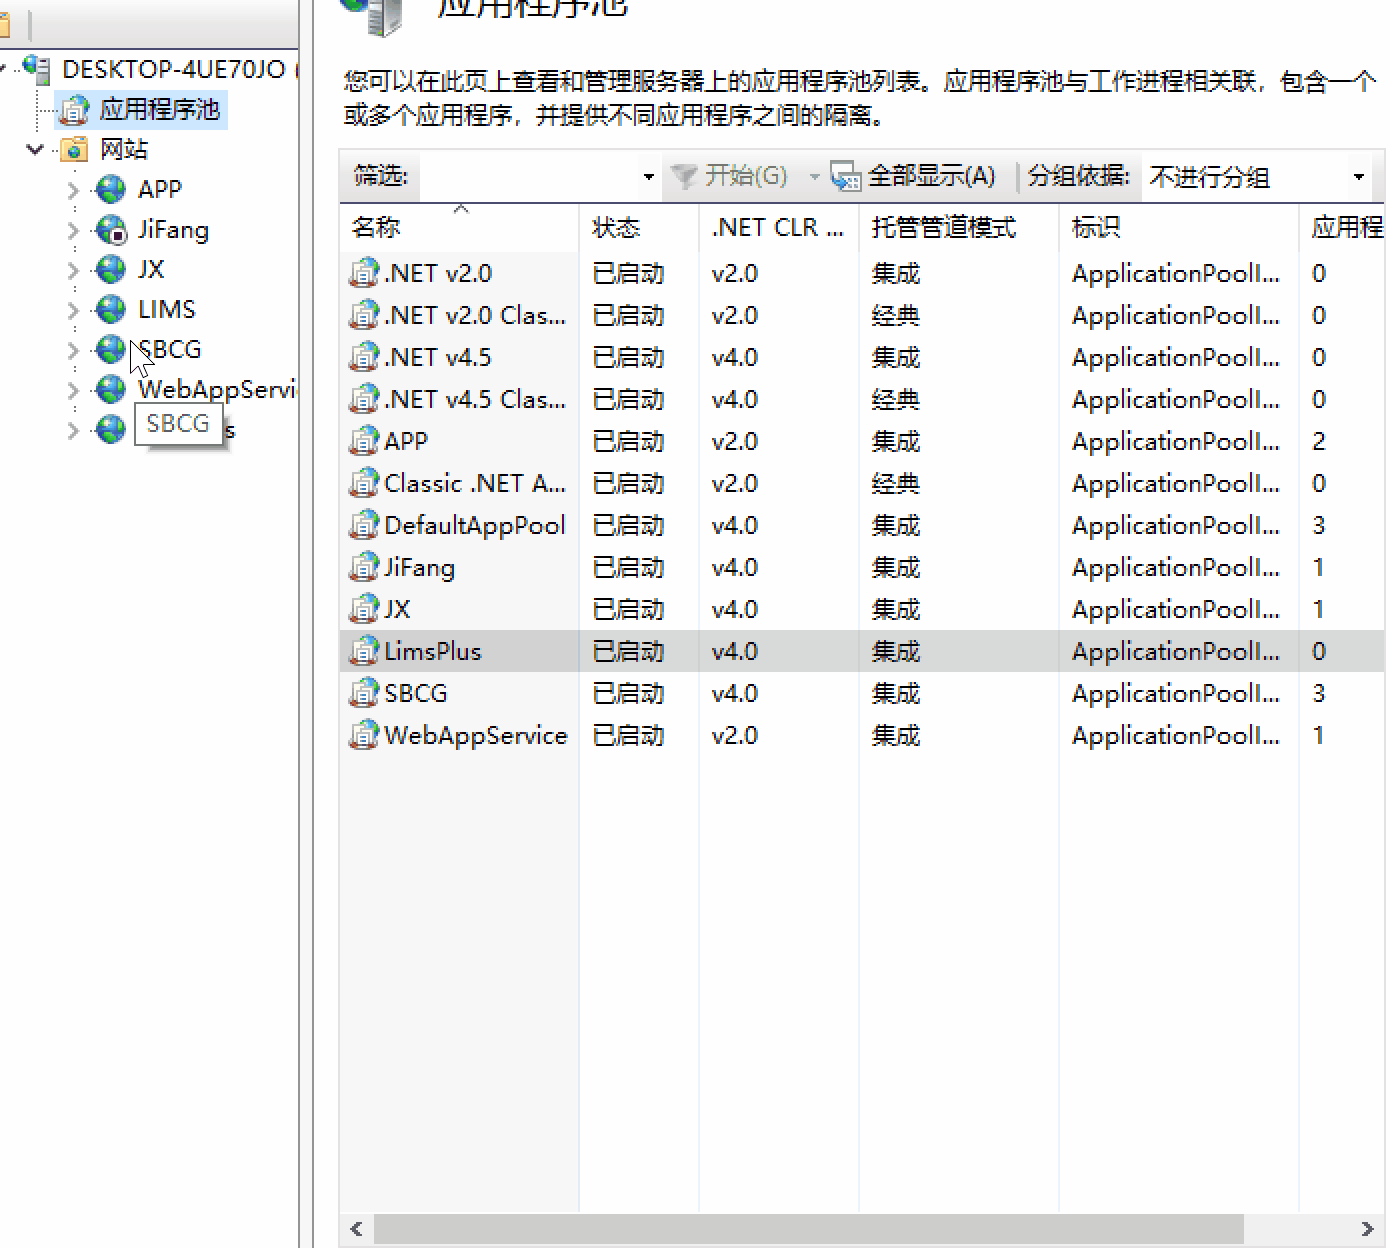Image resolution: width=1390 pixels, height=1248 pixels.
Task: Expand the APP site tree node
Action: tap(73, 190)
